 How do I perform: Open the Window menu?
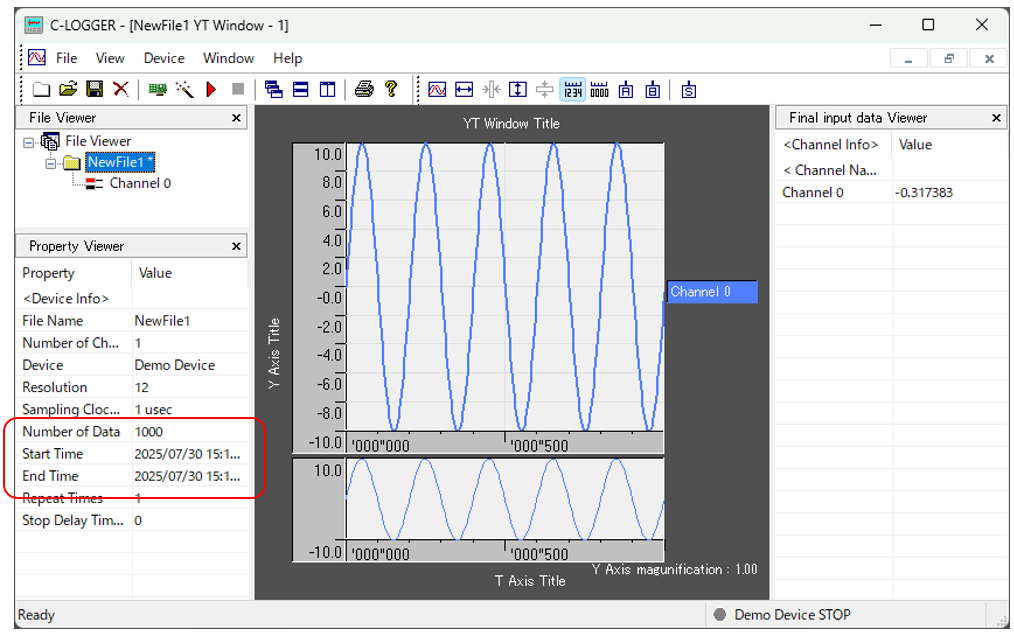point(228,58)
